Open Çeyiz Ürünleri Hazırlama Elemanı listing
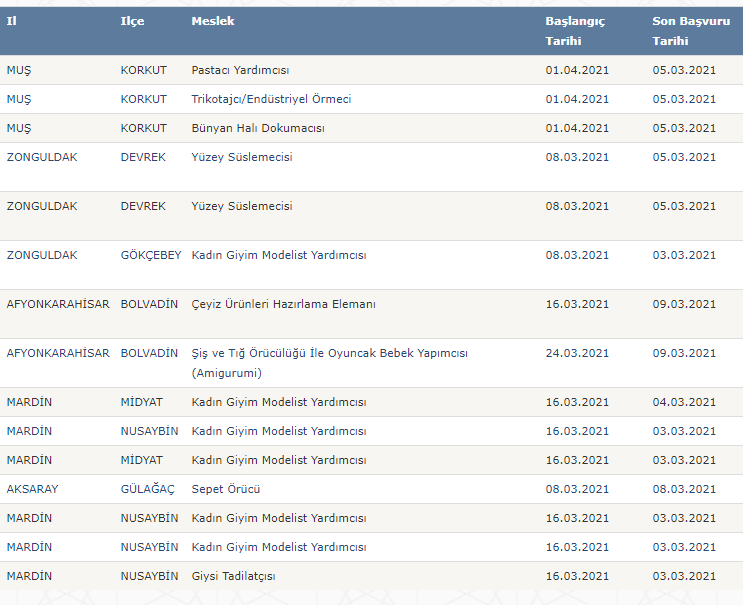Image resolution: width=743 pixels, height=605 pixels. (283, 304)
